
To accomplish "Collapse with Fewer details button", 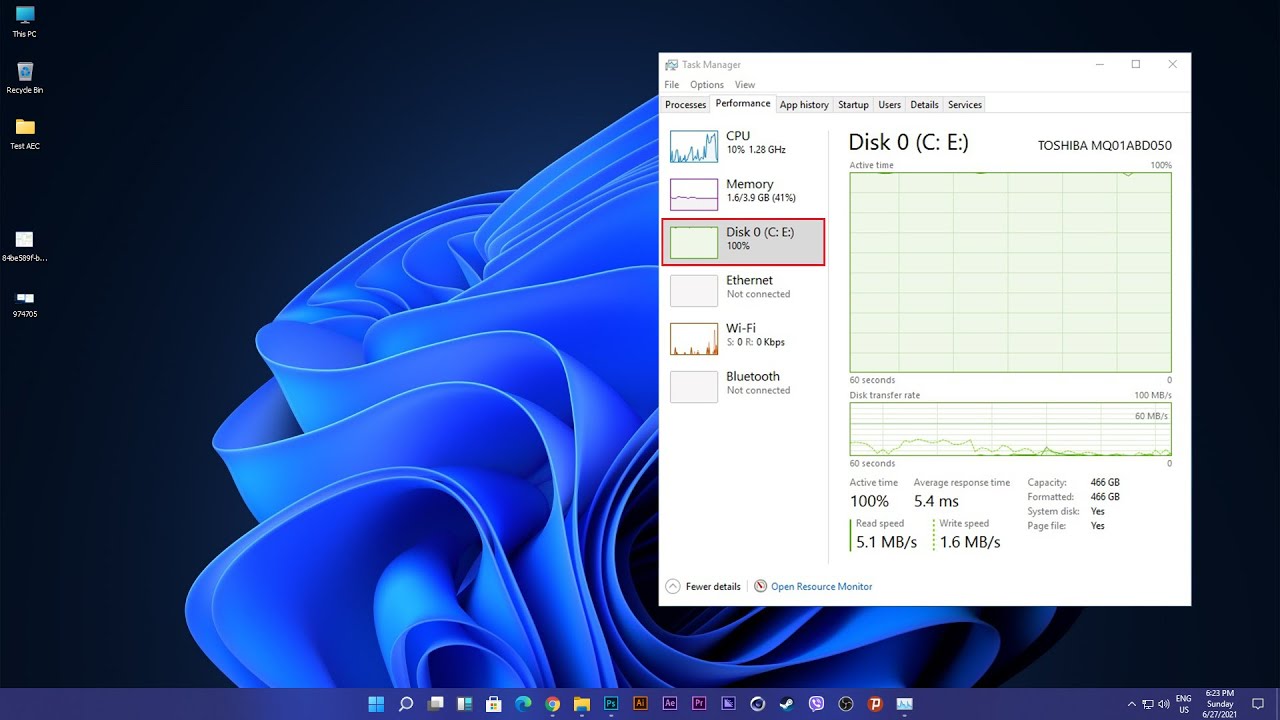I will pos(703,587).
